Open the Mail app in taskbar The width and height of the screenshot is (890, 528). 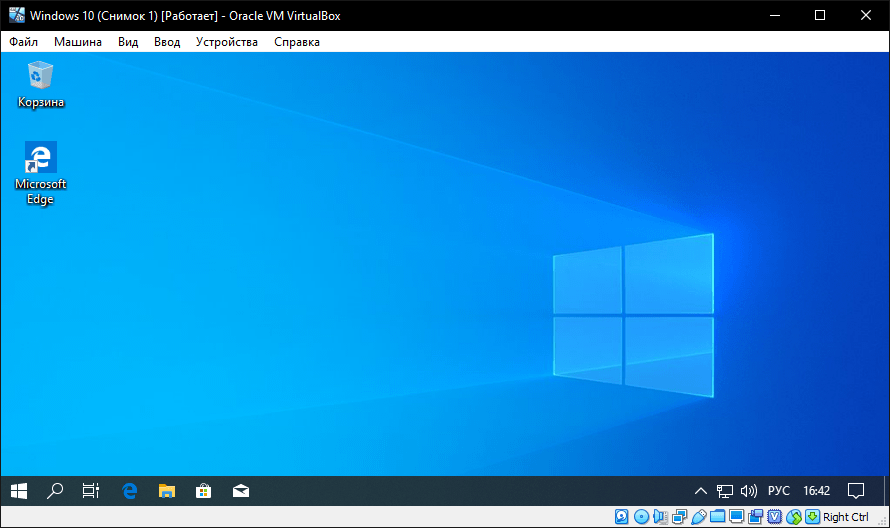241,491
